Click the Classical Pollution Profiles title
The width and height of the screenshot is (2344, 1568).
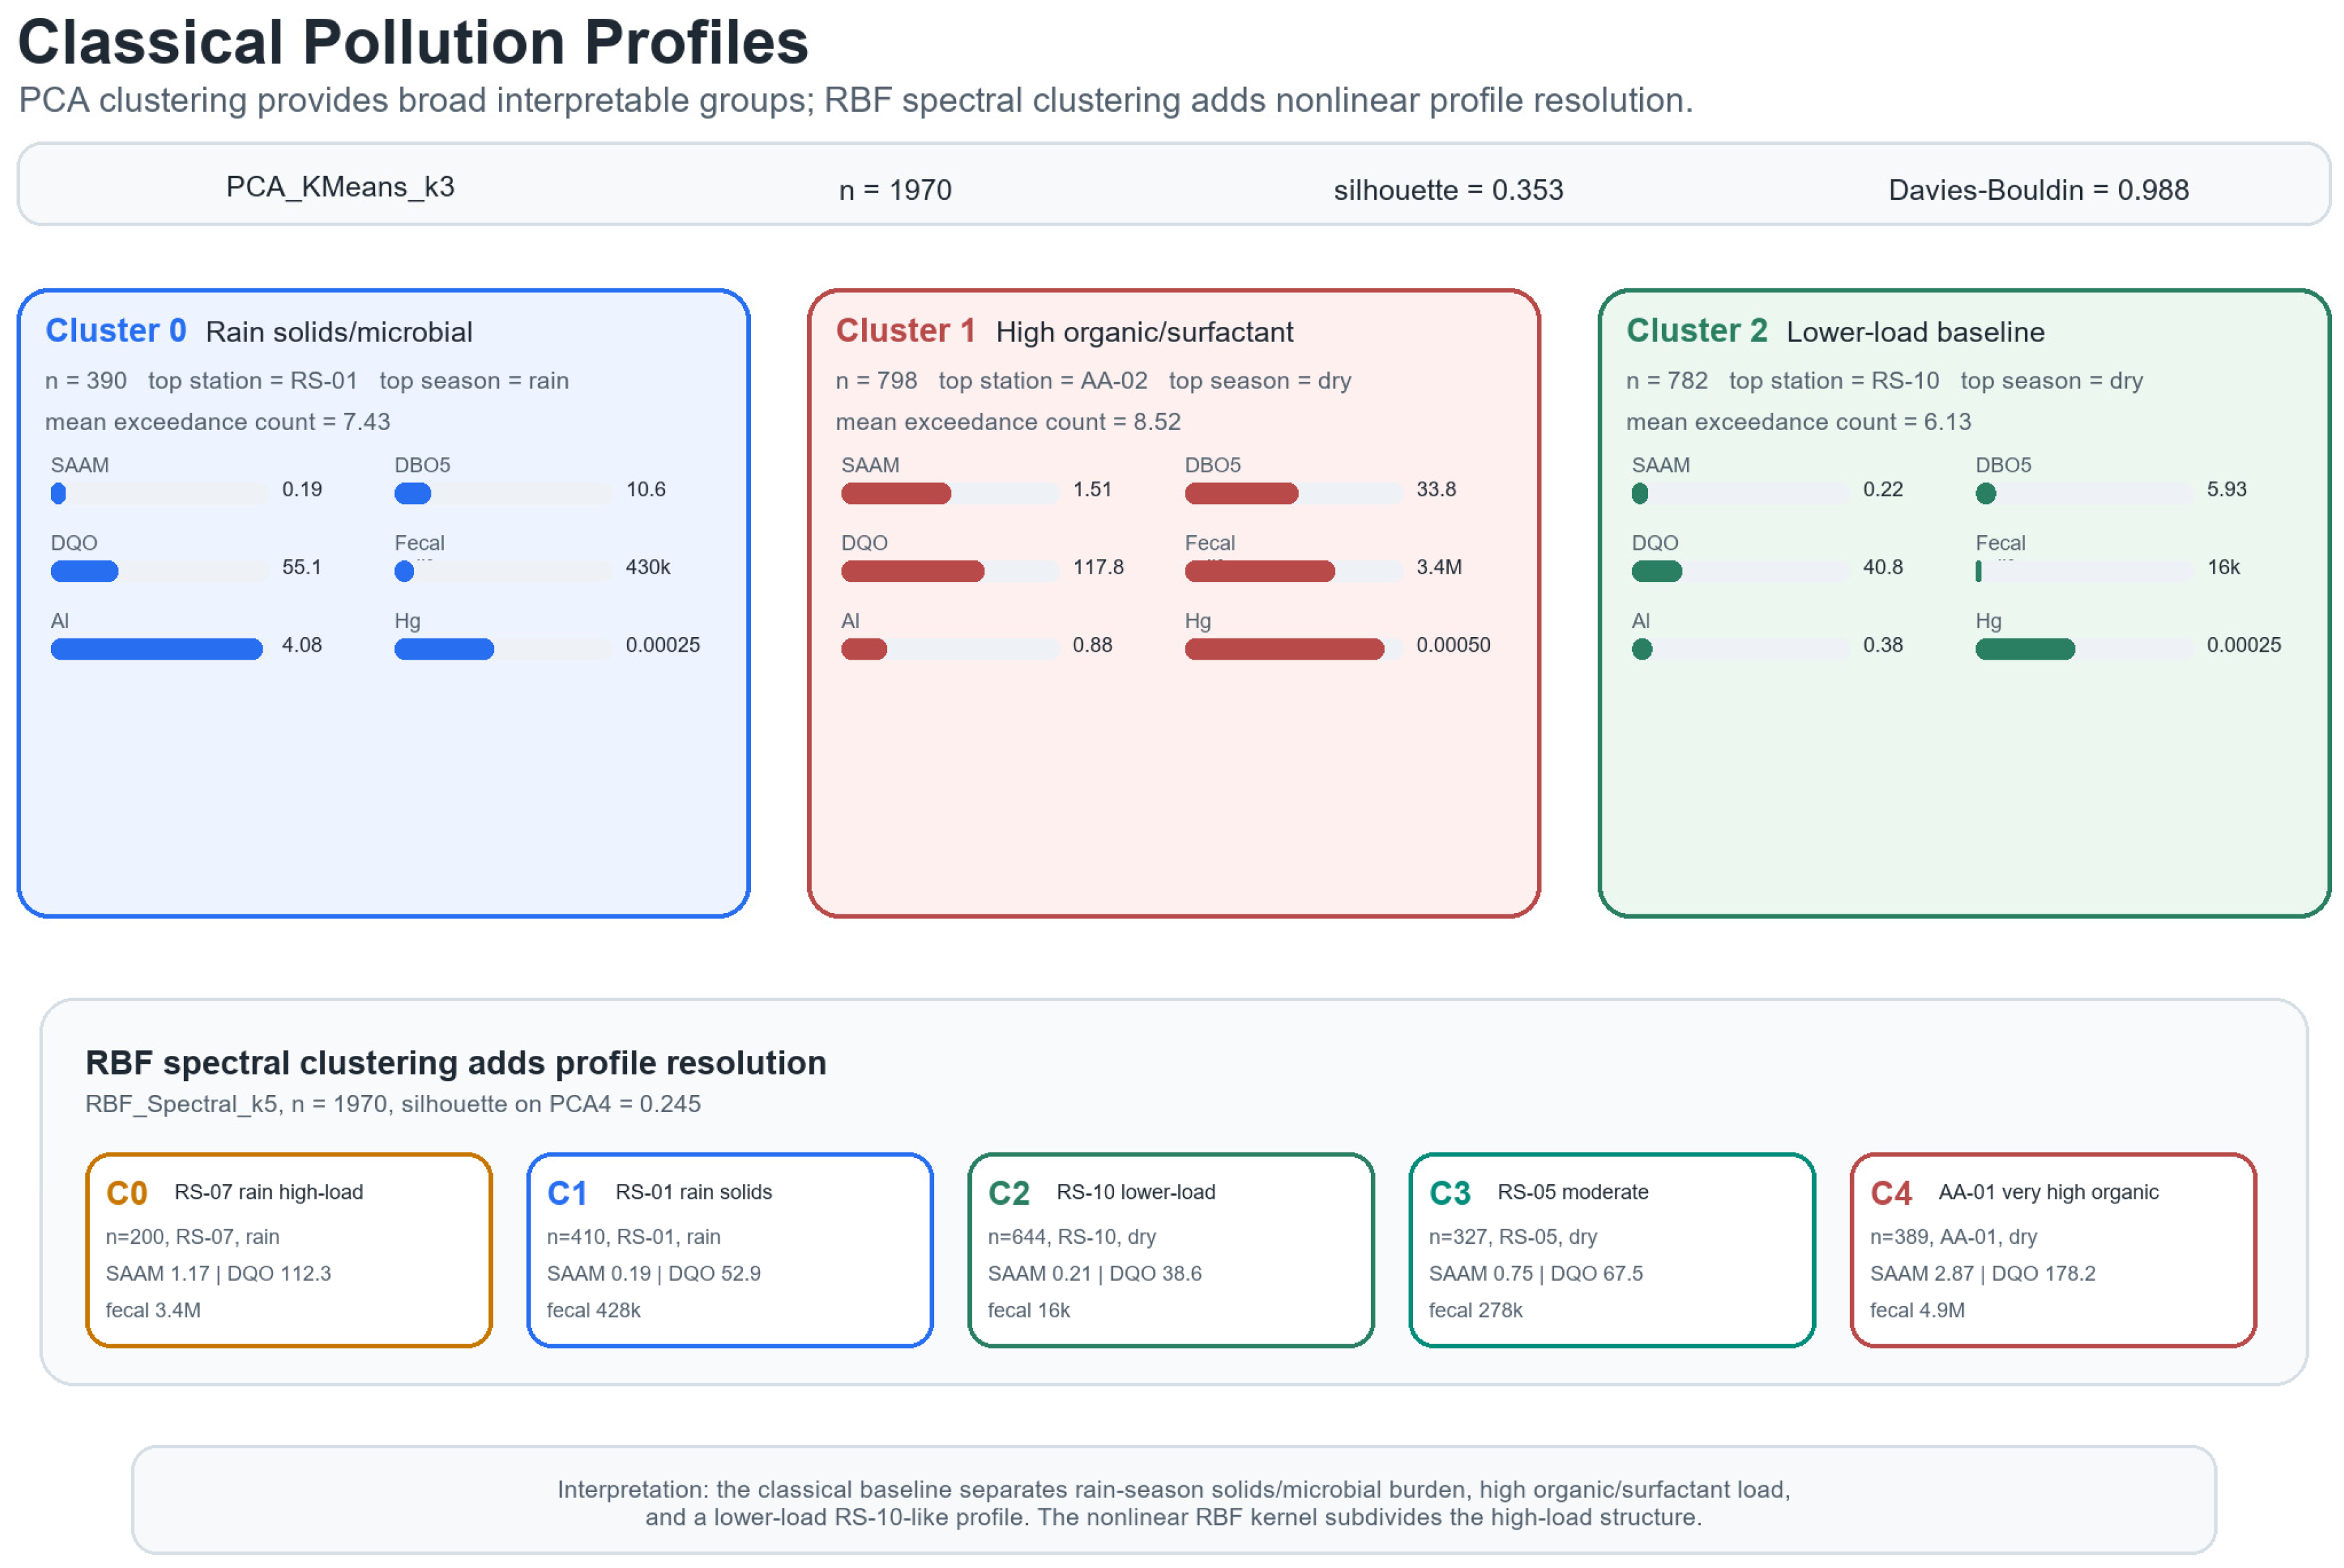click(413, 43)
